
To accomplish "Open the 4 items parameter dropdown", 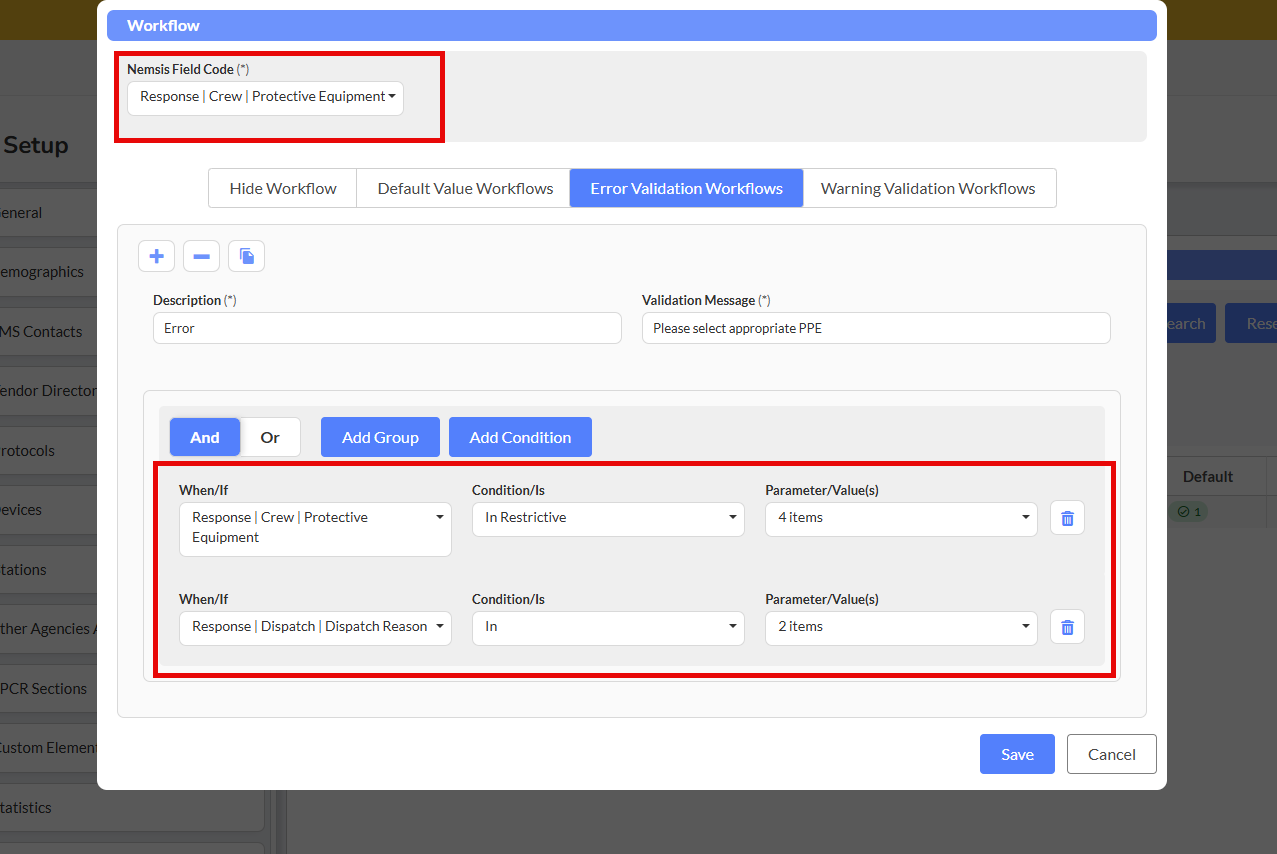I will (x=901, y=518).
